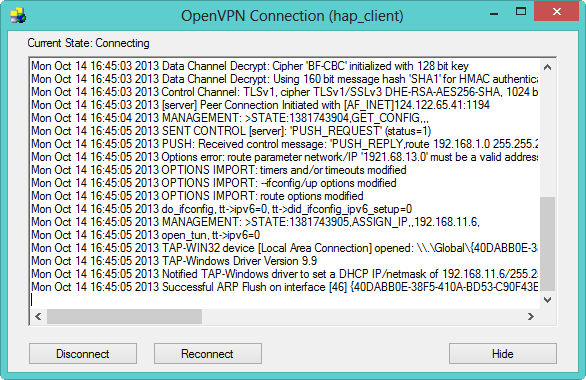
Task: Maximize the OpenVPN Connection window
Action: pyautogui.click(x=521, y=12)
